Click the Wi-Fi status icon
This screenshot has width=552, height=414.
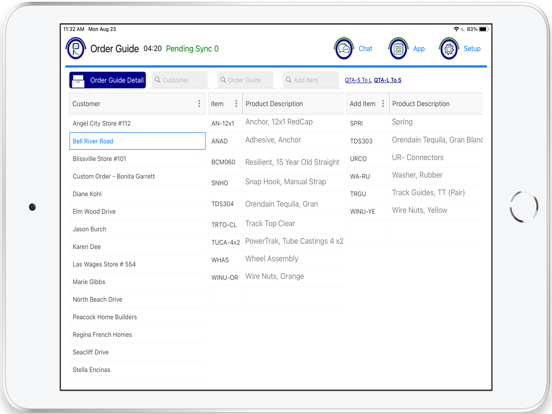click(x=456, y=29)
